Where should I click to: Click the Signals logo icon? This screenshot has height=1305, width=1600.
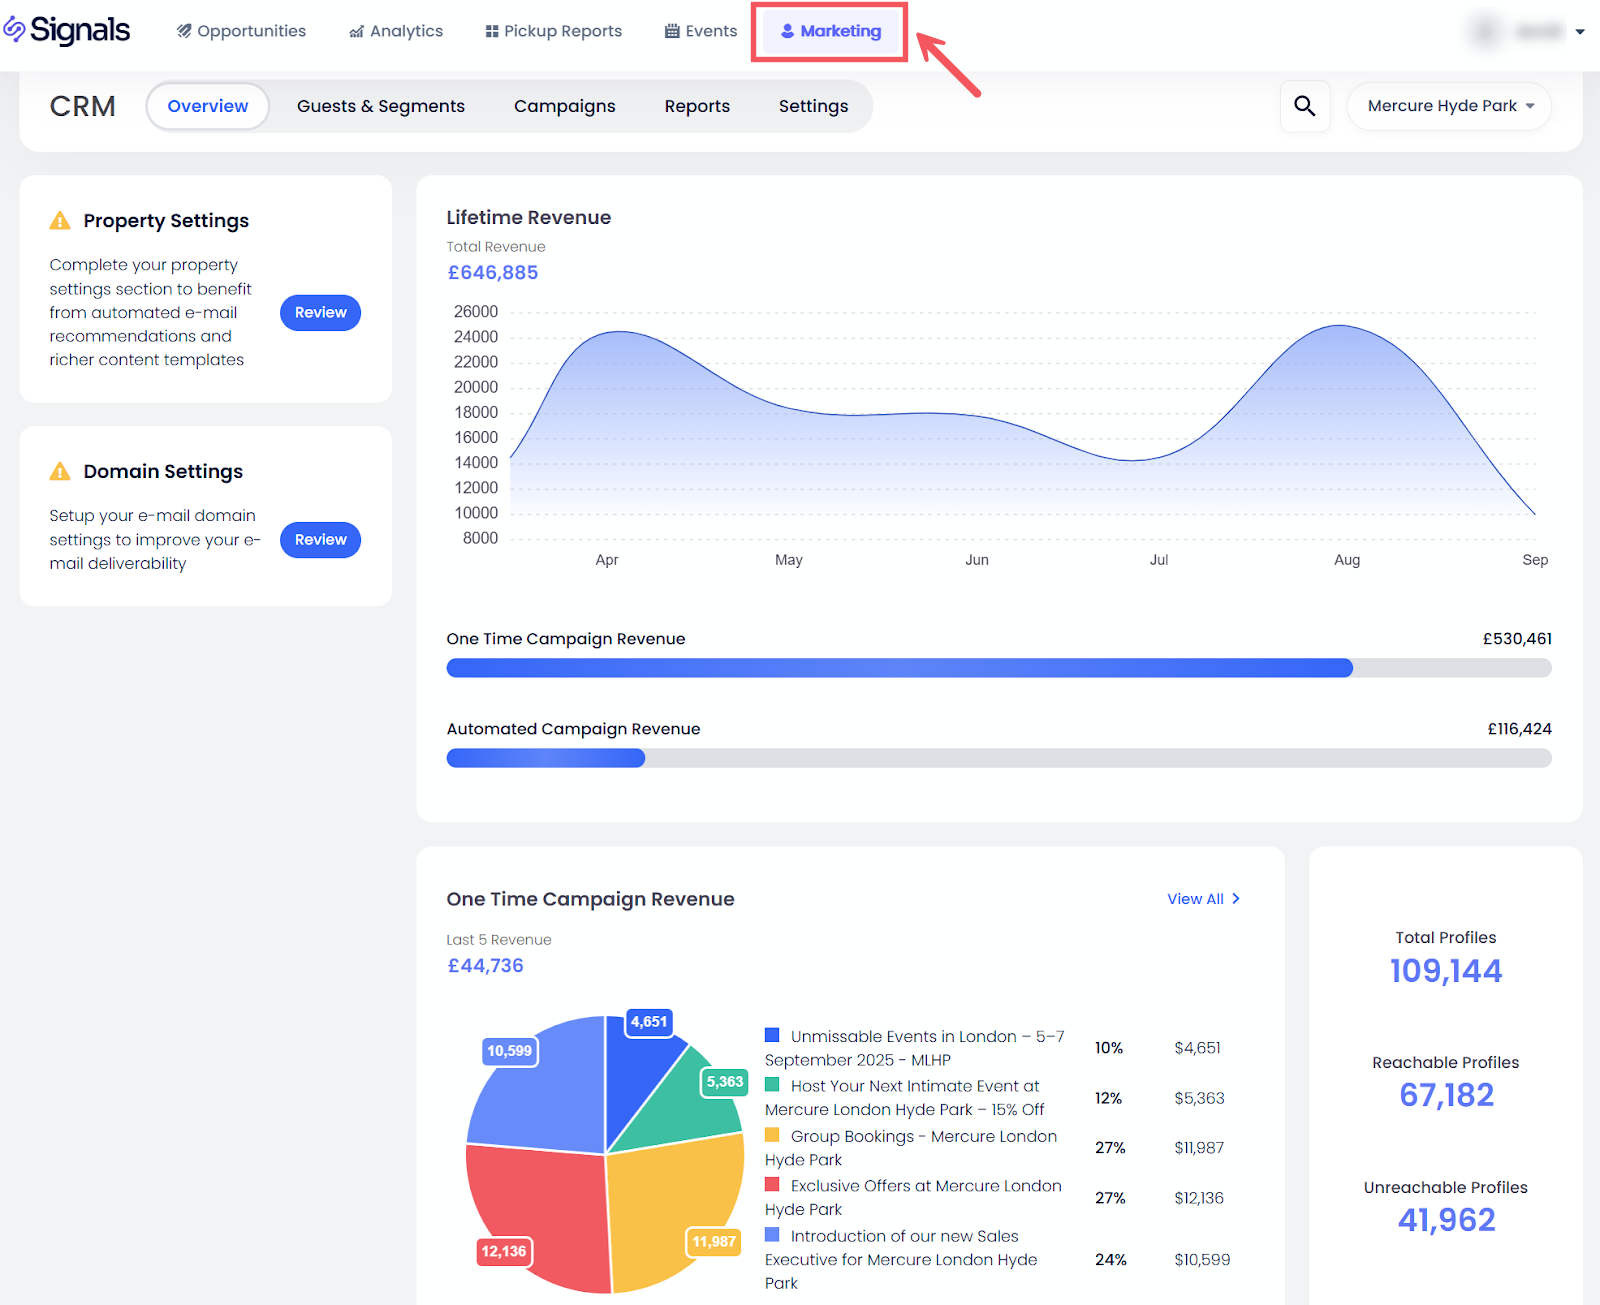point(14,30)
